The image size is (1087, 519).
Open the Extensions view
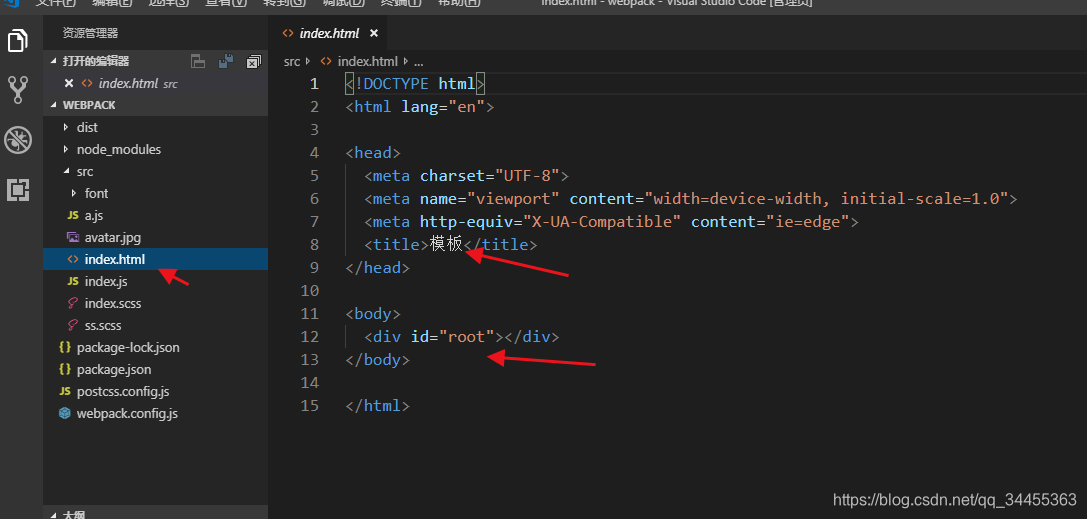click(x=17, y=189)
